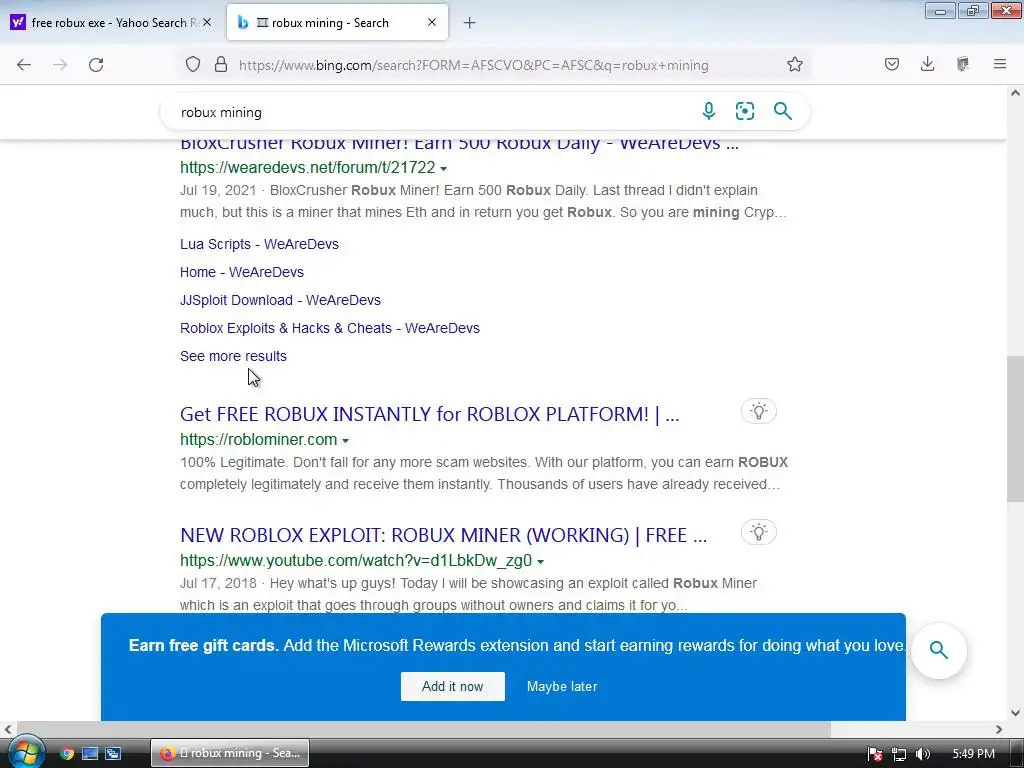
Task: Reload the current Bing page
Action: (x=96, y=65)
